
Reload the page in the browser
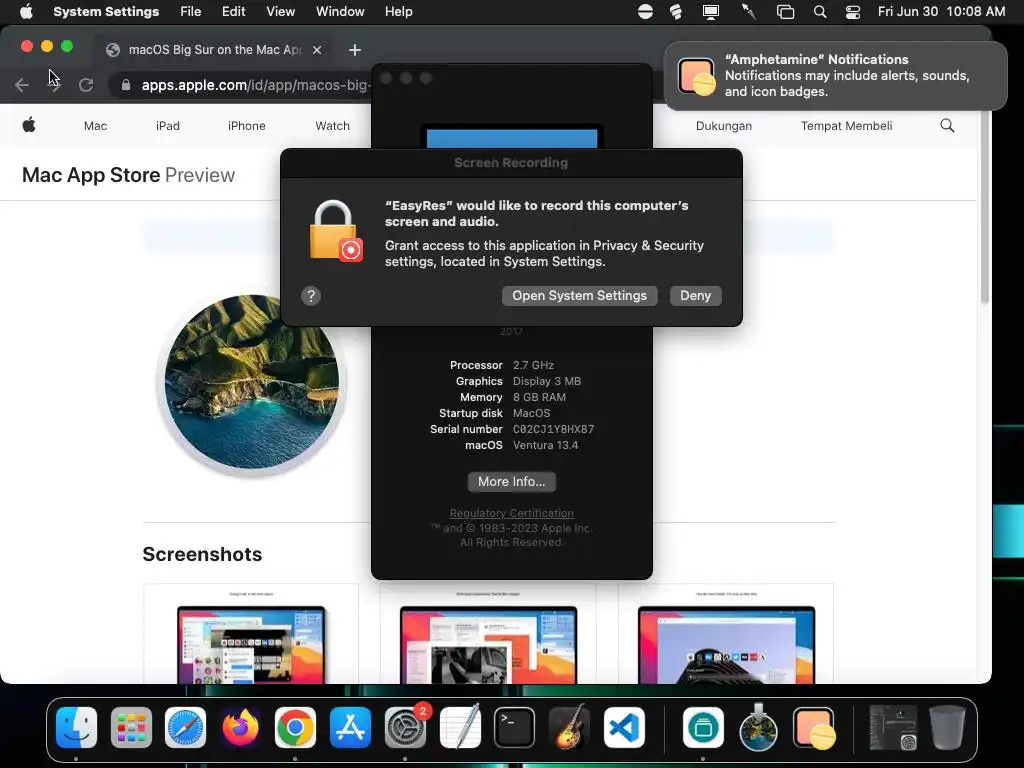(x=86, y=85)
